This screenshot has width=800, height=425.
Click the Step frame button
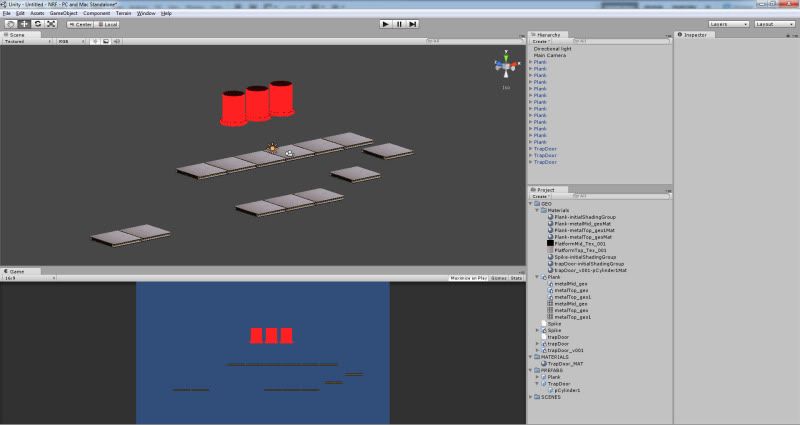coord(413,23)
